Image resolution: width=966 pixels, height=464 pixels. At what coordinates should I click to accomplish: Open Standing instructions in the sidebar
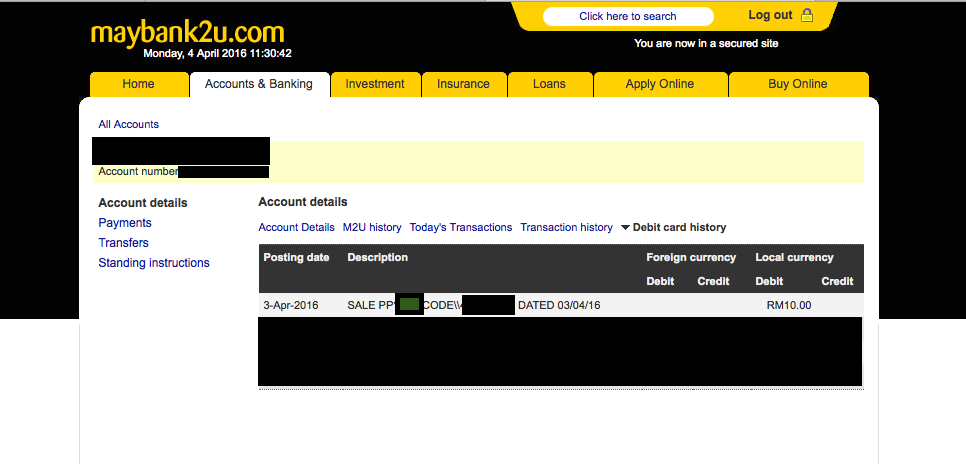pos(154,263)
